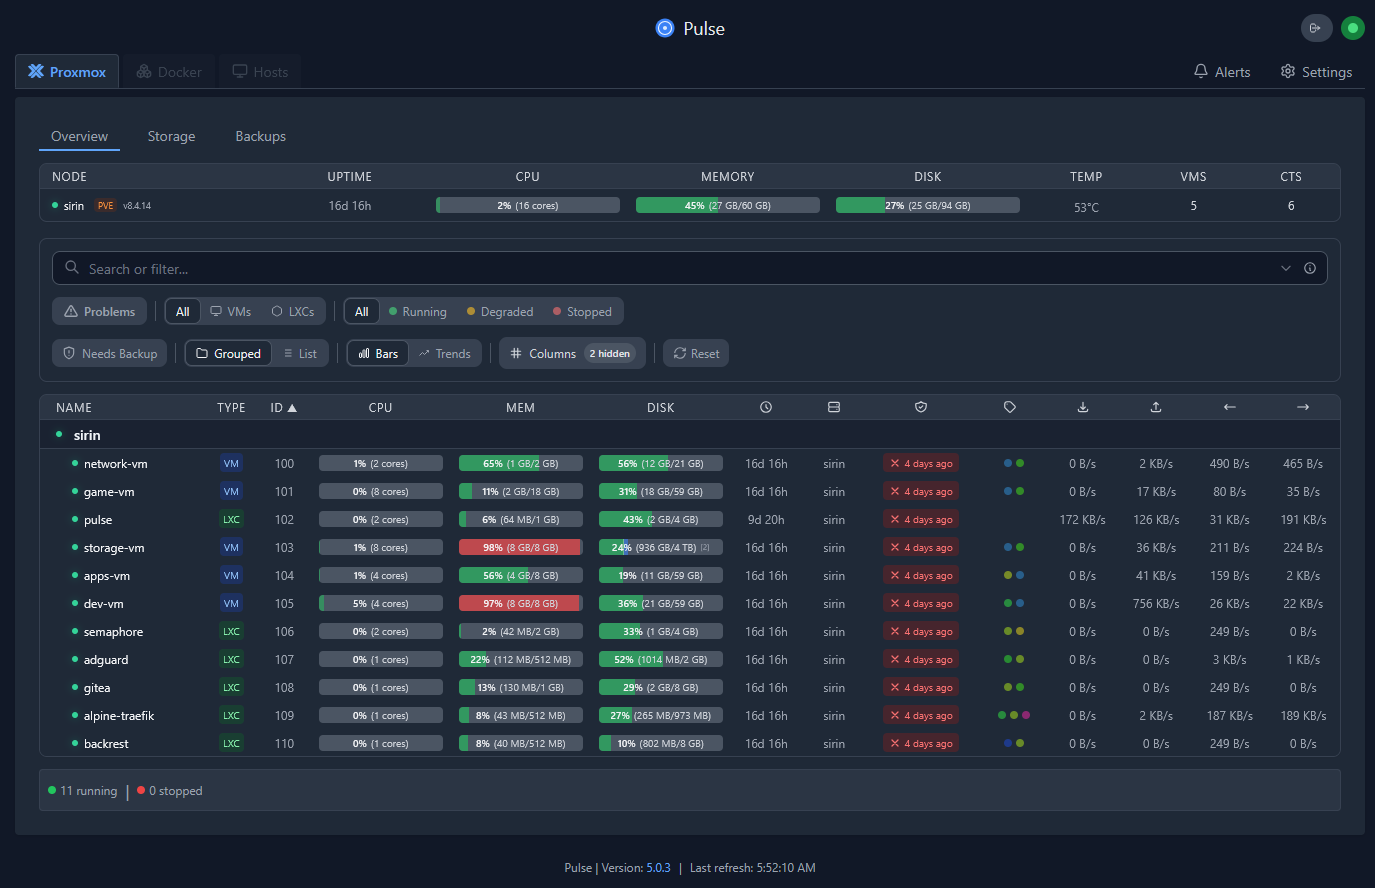Switch the view mode to Trends

tap(445, 353)
